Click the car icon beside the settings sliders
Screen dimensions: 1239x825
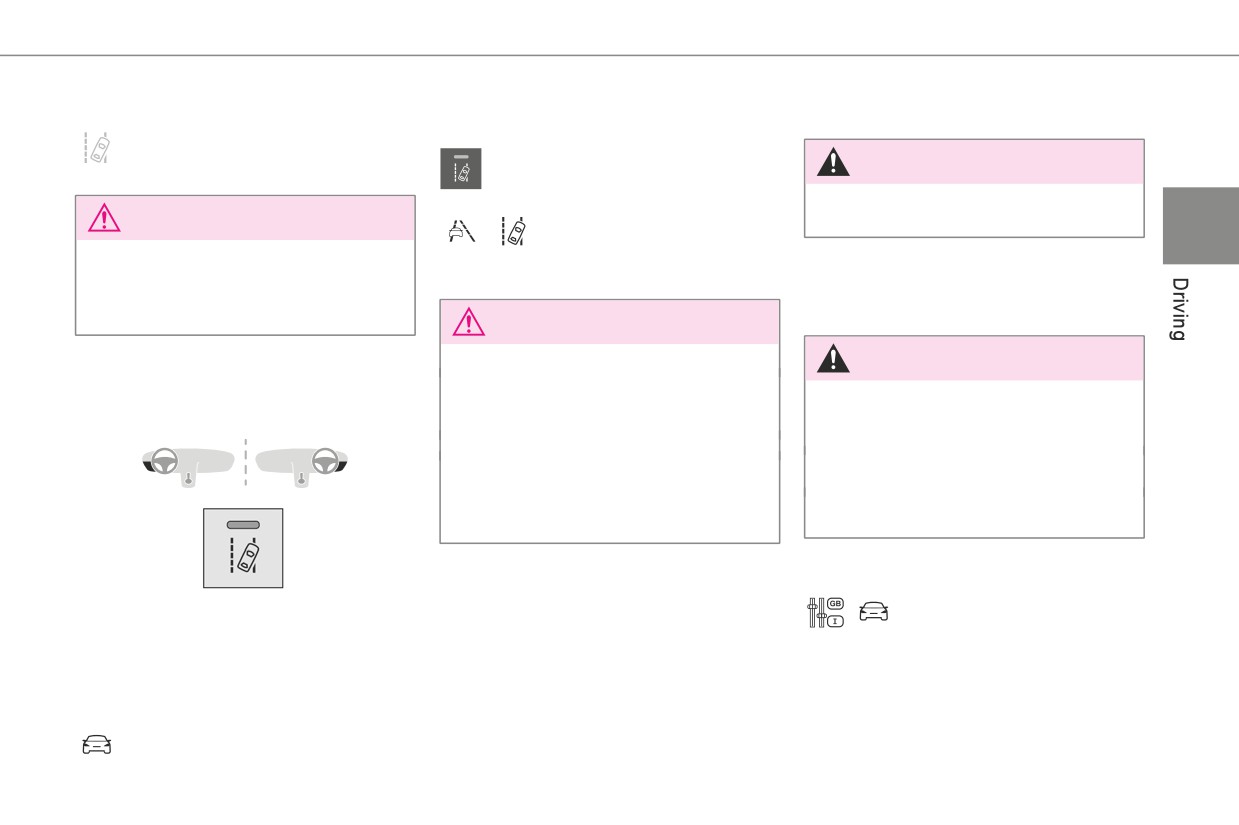[873, 613]
